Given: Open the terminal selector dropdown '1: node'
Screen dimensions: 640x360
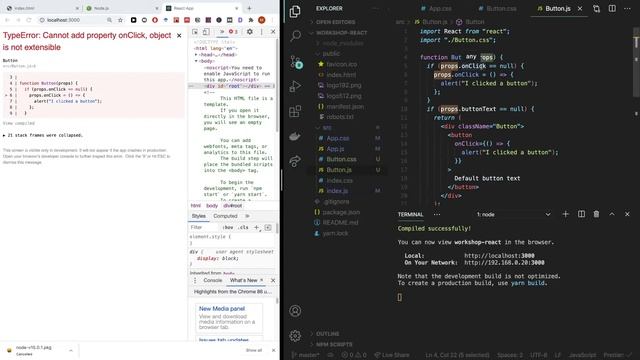Looking at the screenshot, I should pos(514,214).
